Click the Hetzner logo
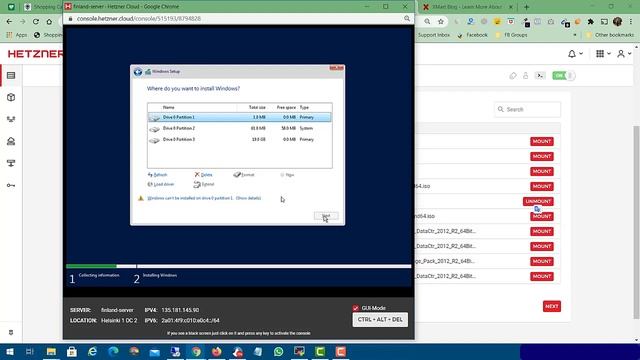Viewport: 640px width, 360px height. 36,54
